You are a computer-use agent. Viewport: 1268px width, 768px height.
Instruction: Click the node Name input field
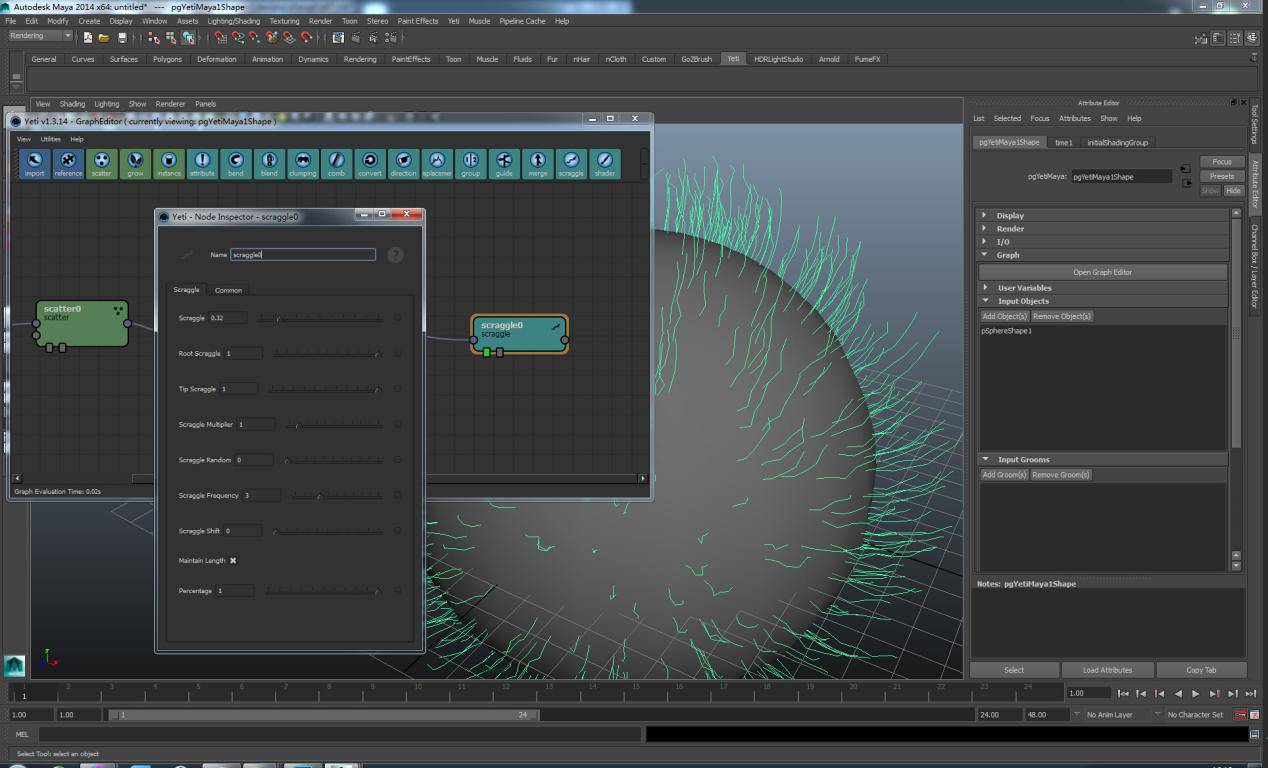coord(303,255)
